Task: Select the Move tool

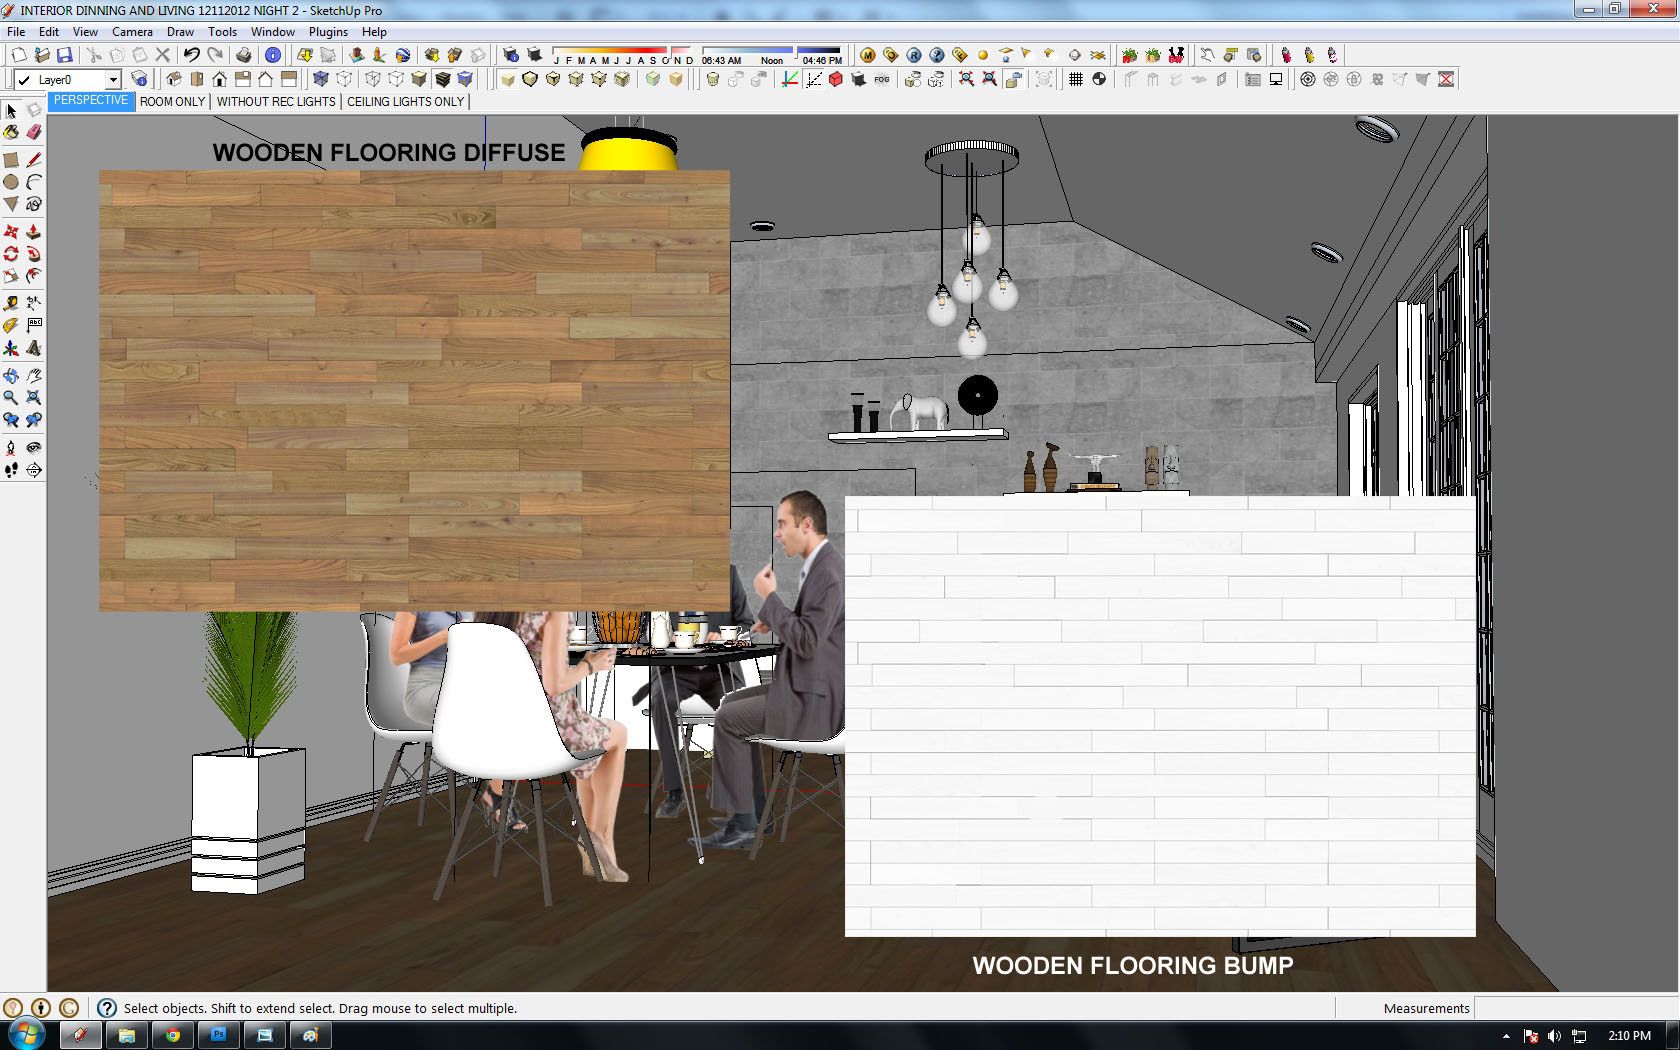Action: tap(11, 232)
